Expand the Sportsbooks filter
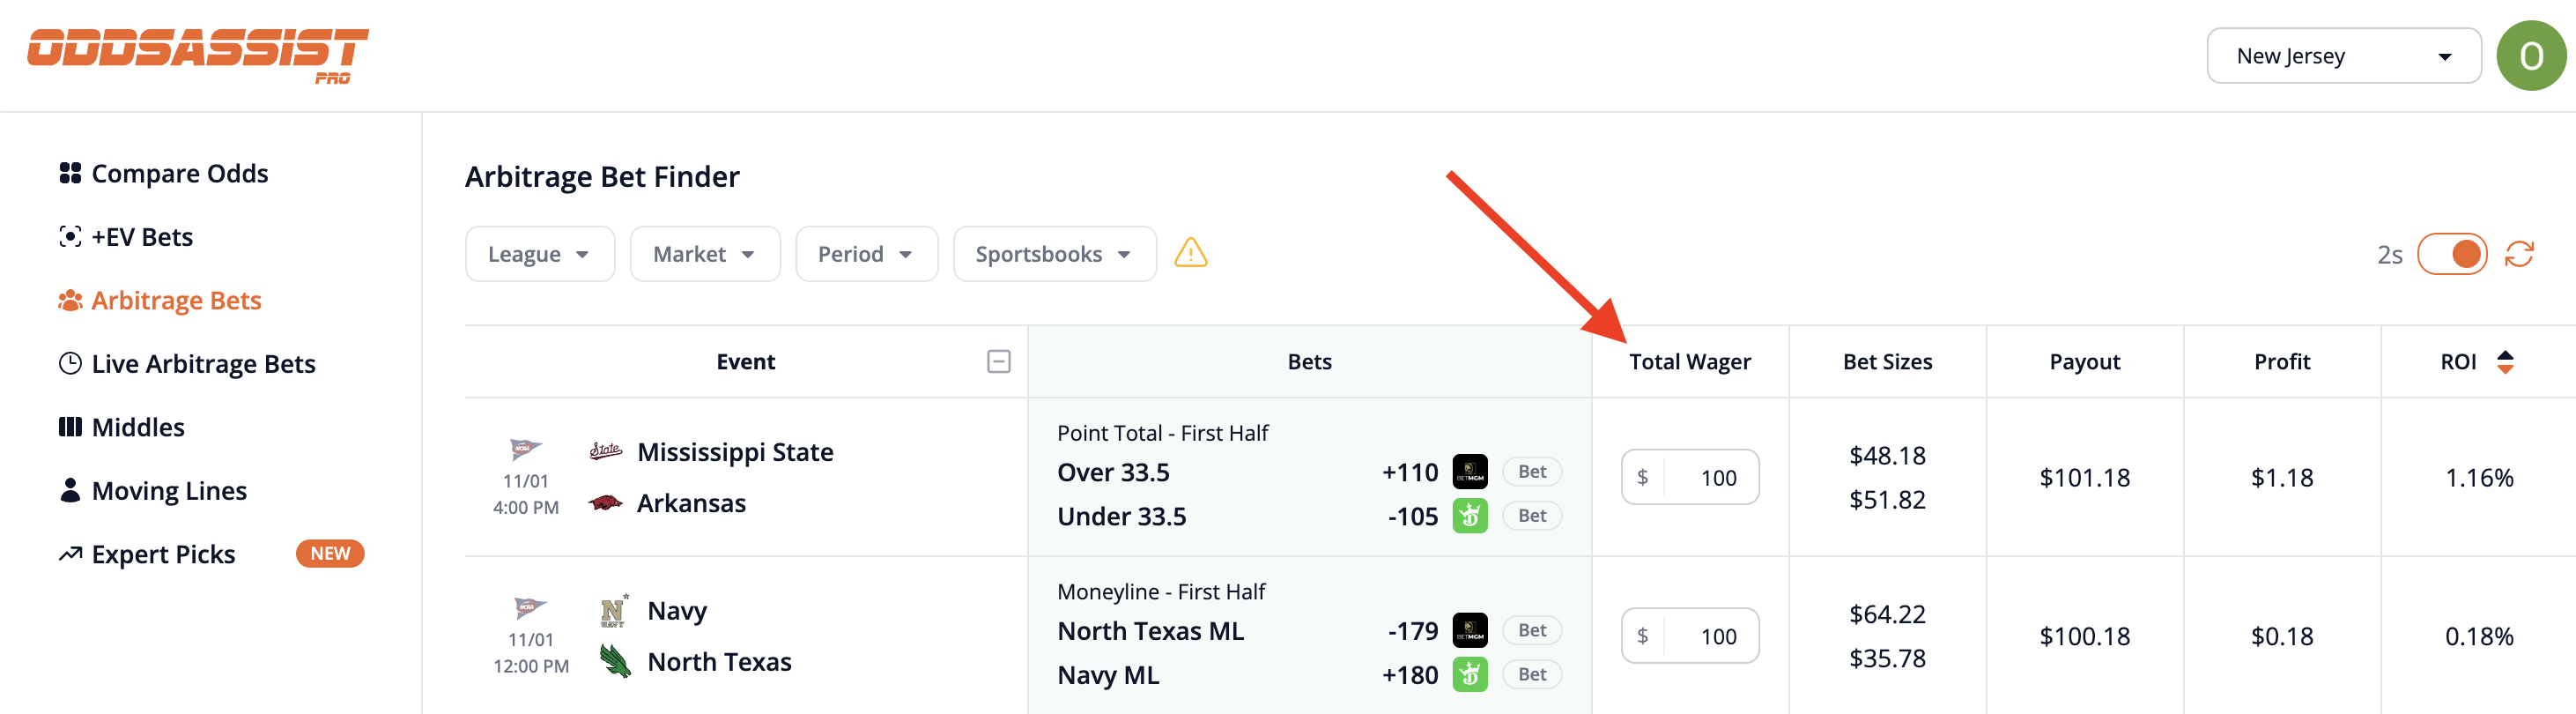 1054,253
